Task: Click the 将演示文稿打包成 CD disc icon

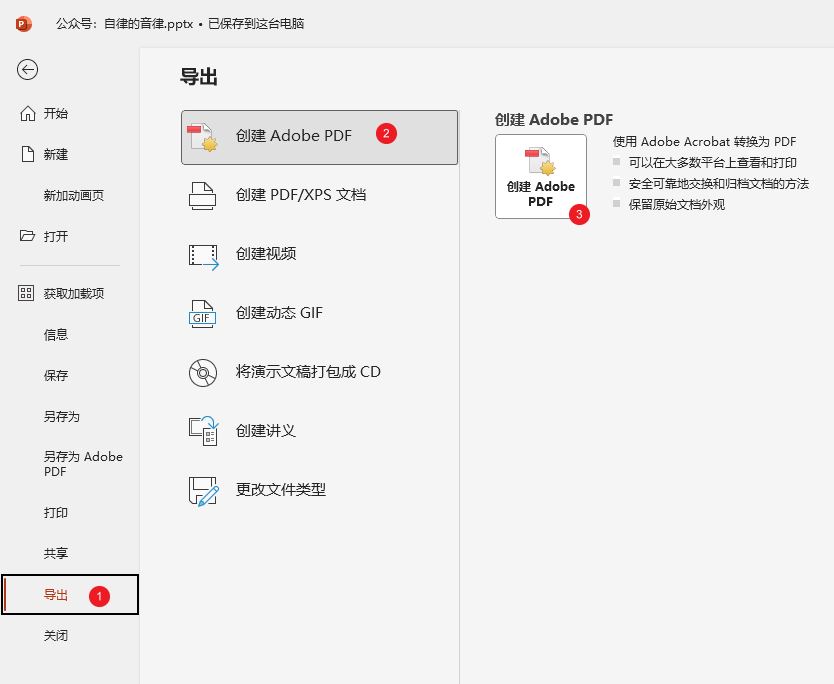Action: 203,373
